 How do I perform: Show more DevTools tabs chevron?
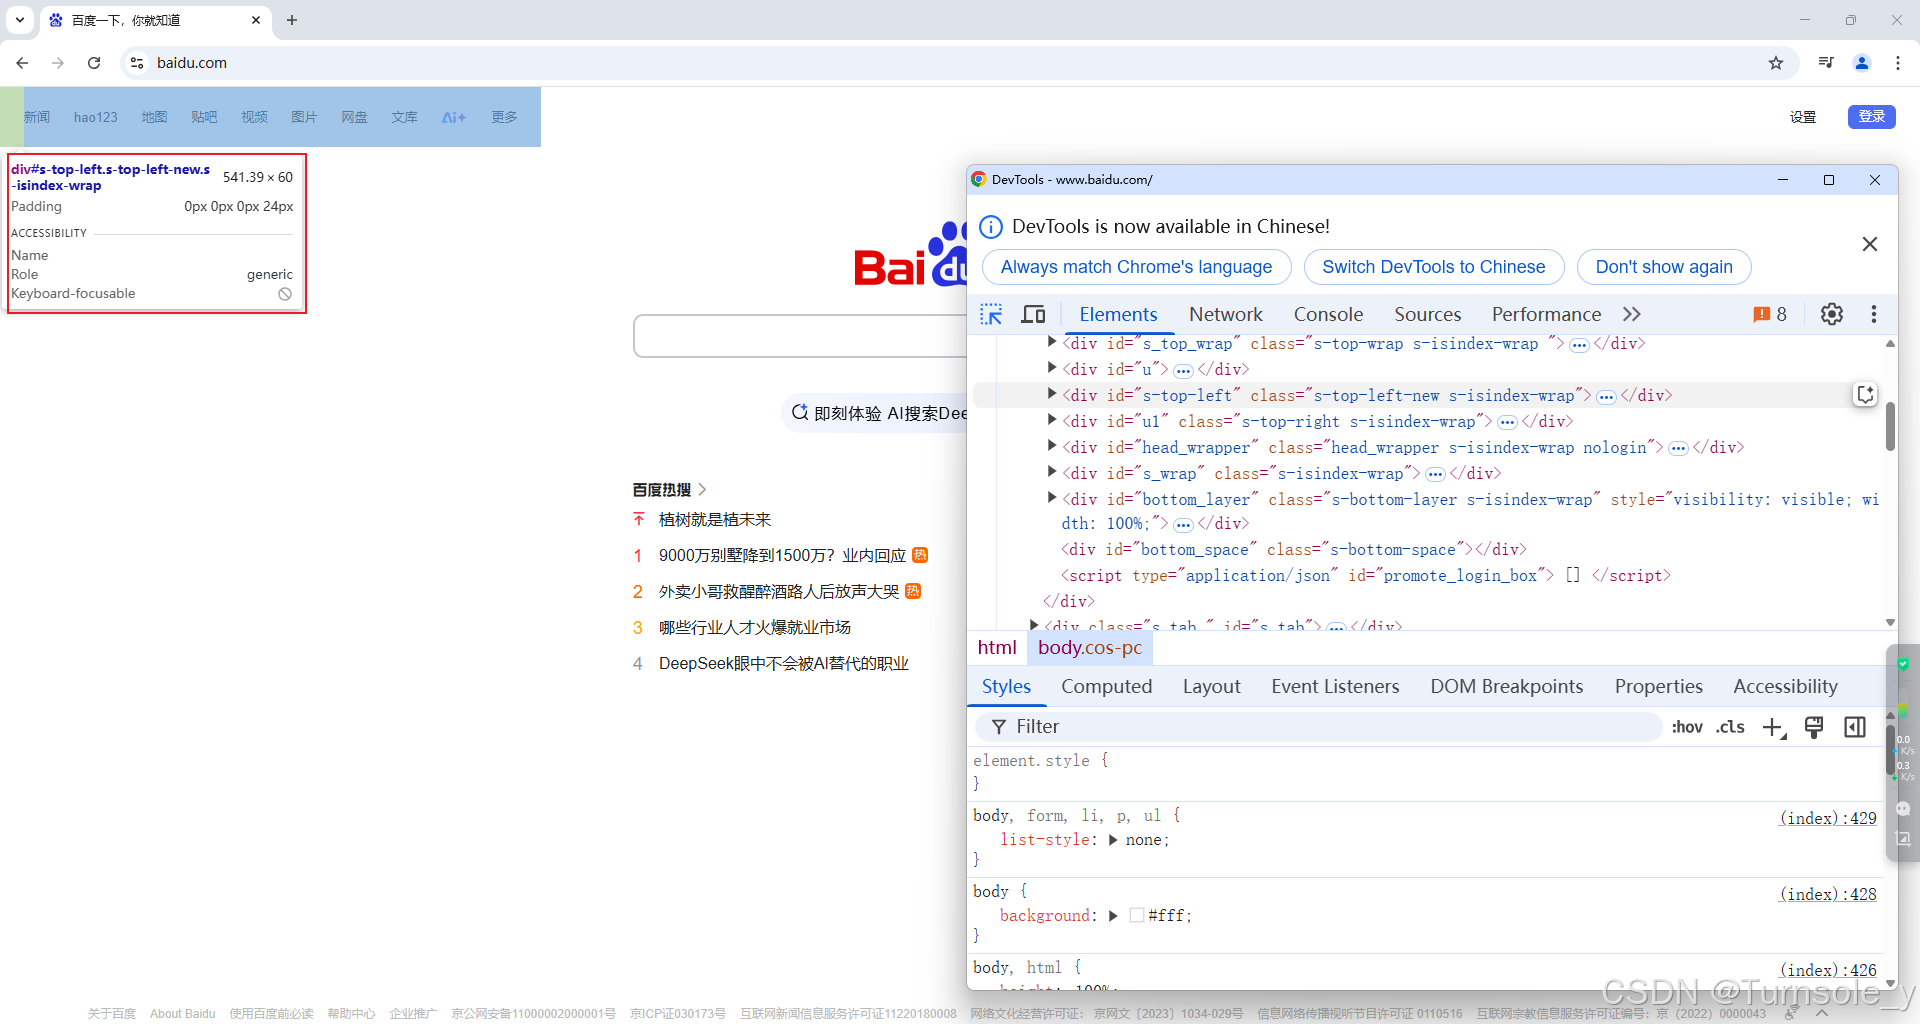tap(1631, 314)
